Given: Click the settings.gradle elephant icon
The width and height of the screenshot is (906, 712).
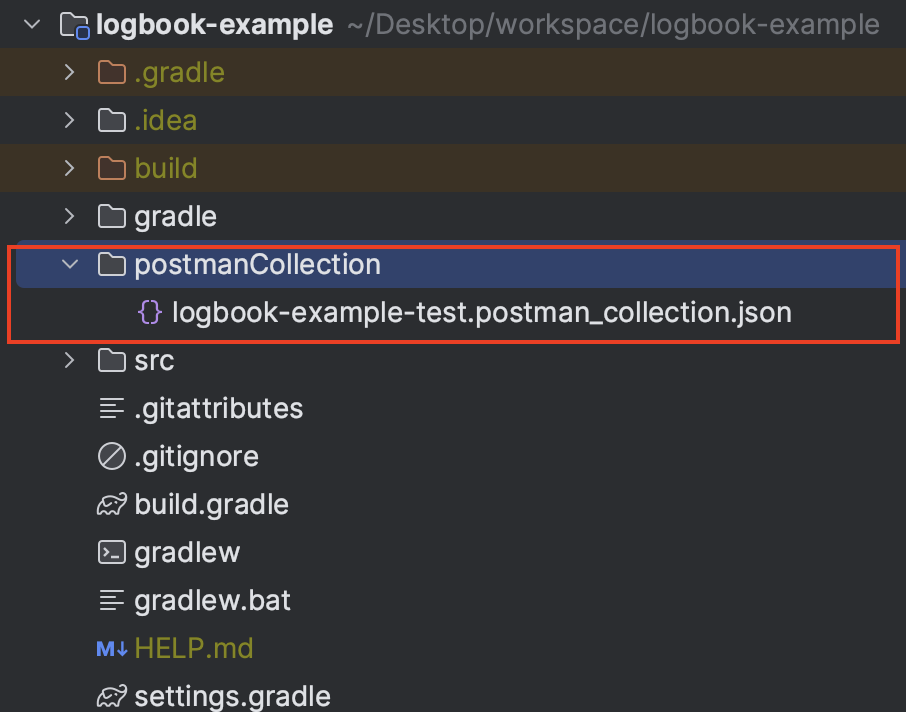Looking at the screenshot, I should [111, 696].
